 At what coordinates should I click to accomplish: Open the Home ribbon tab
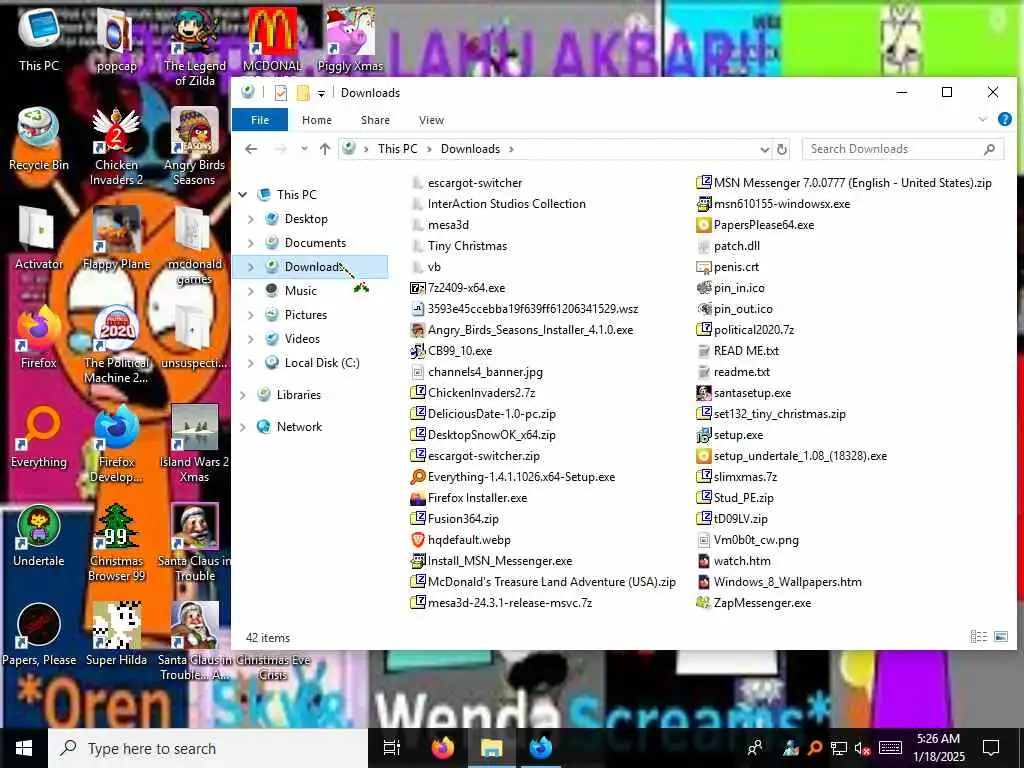[x=317, y=120]
